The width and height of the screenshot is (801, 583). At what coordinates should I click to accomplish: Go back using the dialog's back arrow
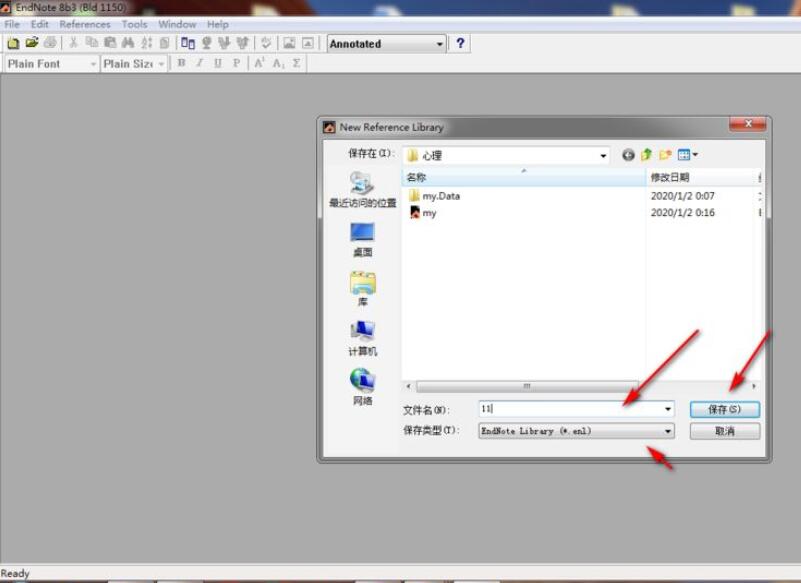628,155
